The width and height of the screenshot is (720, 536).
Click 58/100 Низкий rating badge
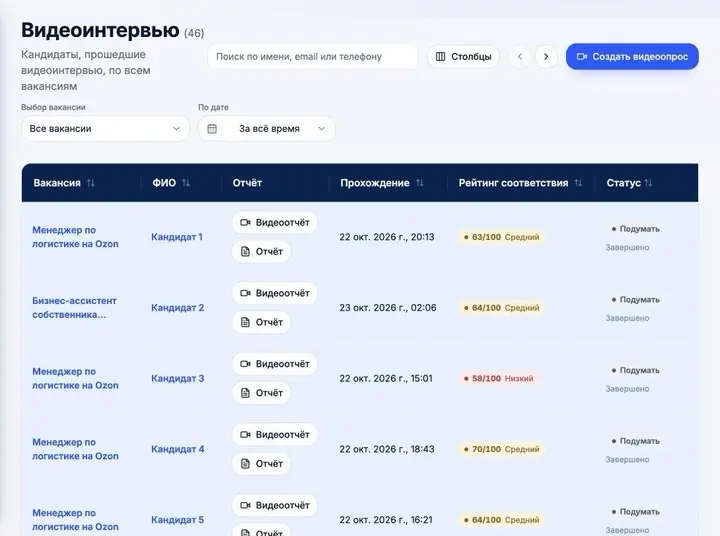click(498, 378)
